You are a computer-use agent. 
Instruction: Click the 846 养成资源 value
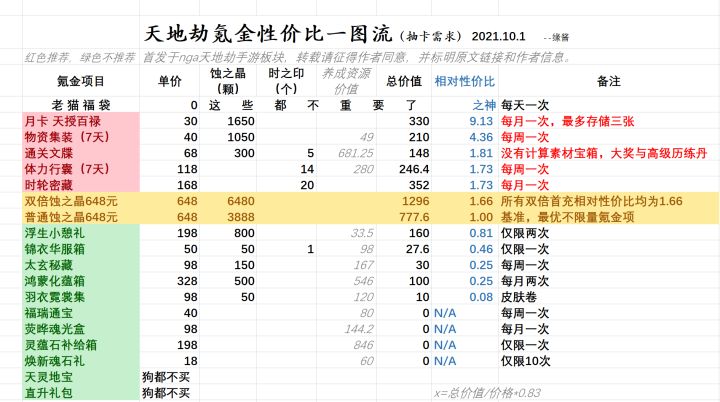[363, 345]
